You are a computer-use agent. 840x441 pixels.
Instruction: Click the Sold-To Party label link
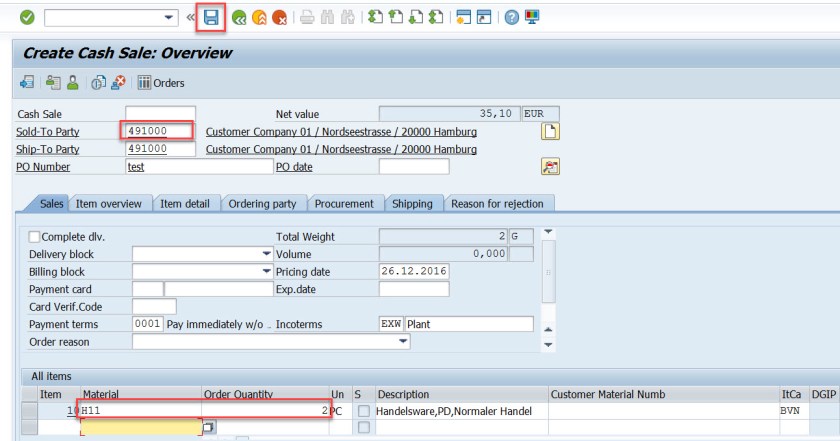pos(47,132)
